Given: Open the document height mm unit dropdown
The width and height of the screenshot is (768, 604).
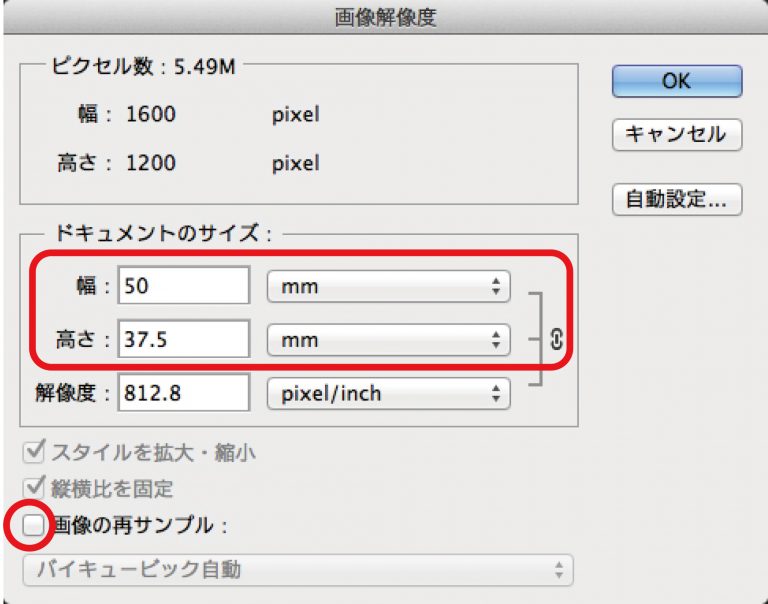Looking at the screenshot, I should pyautogui.click(x=388, y=339).
